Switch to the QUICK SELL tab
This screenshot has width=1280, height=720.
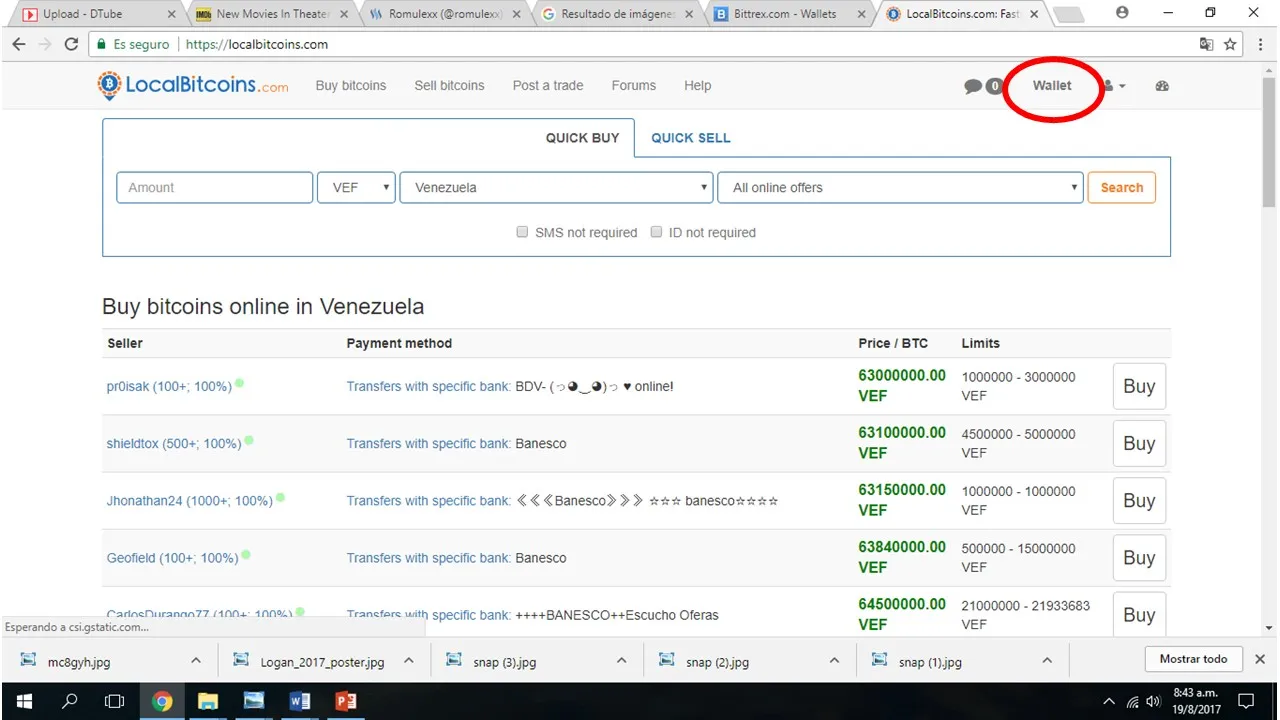[x=691, y=138]
